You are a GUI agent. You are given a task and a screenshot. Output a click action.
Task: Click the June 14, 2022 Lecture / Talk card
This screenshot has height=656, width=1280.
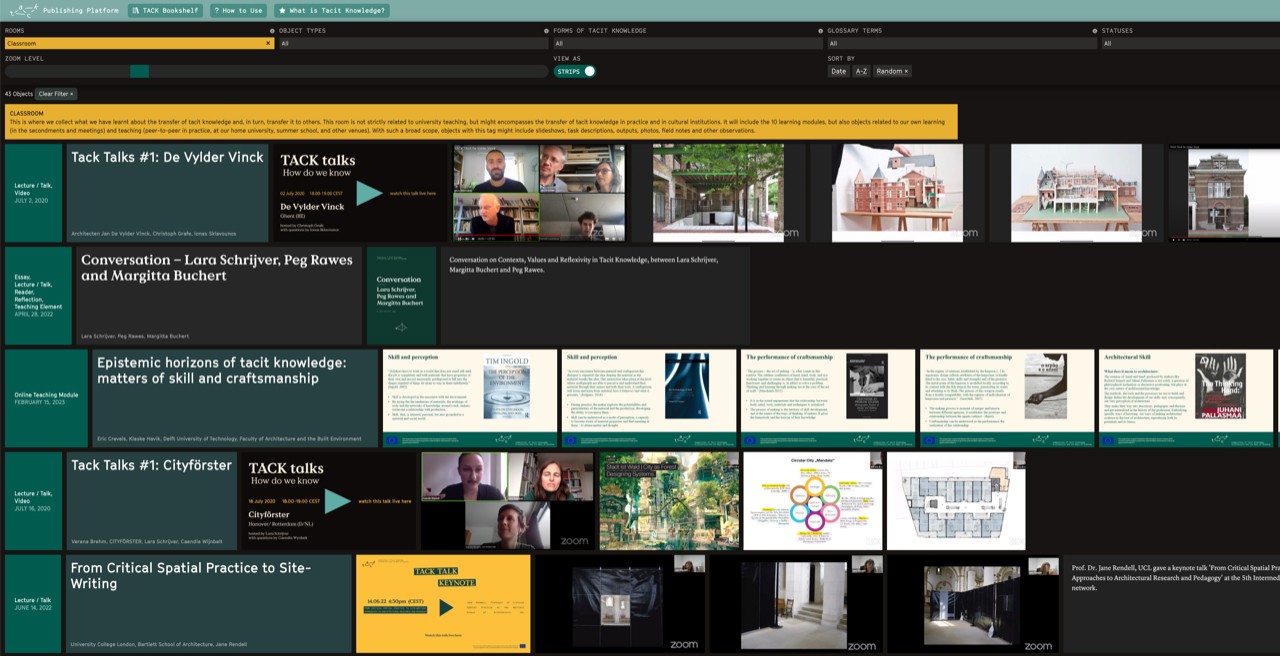33,603
